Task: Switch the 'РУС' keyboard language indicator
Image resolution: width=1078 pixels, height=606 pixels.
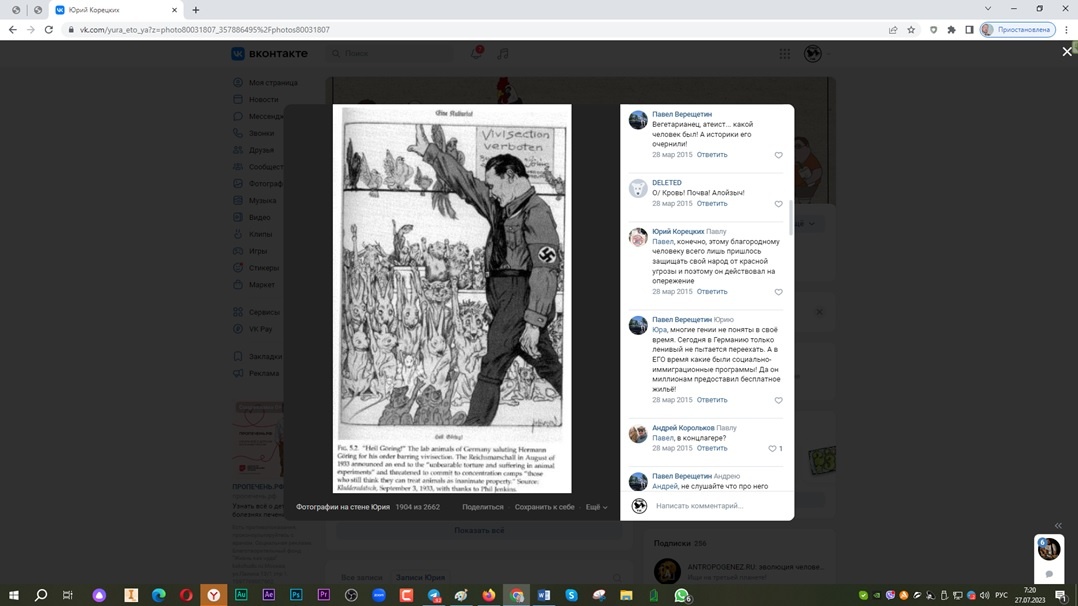Action: (1001, 595)
